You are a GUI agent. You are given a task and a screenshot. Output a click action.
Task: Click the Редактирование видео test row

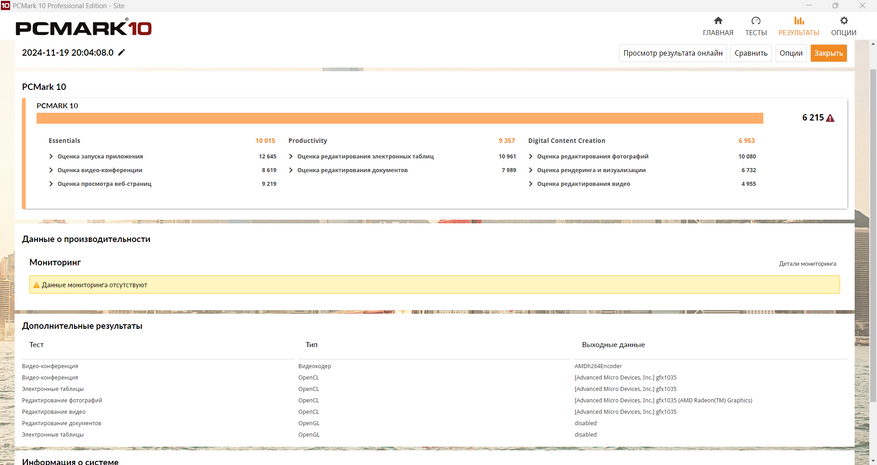[x=54, y=412]
